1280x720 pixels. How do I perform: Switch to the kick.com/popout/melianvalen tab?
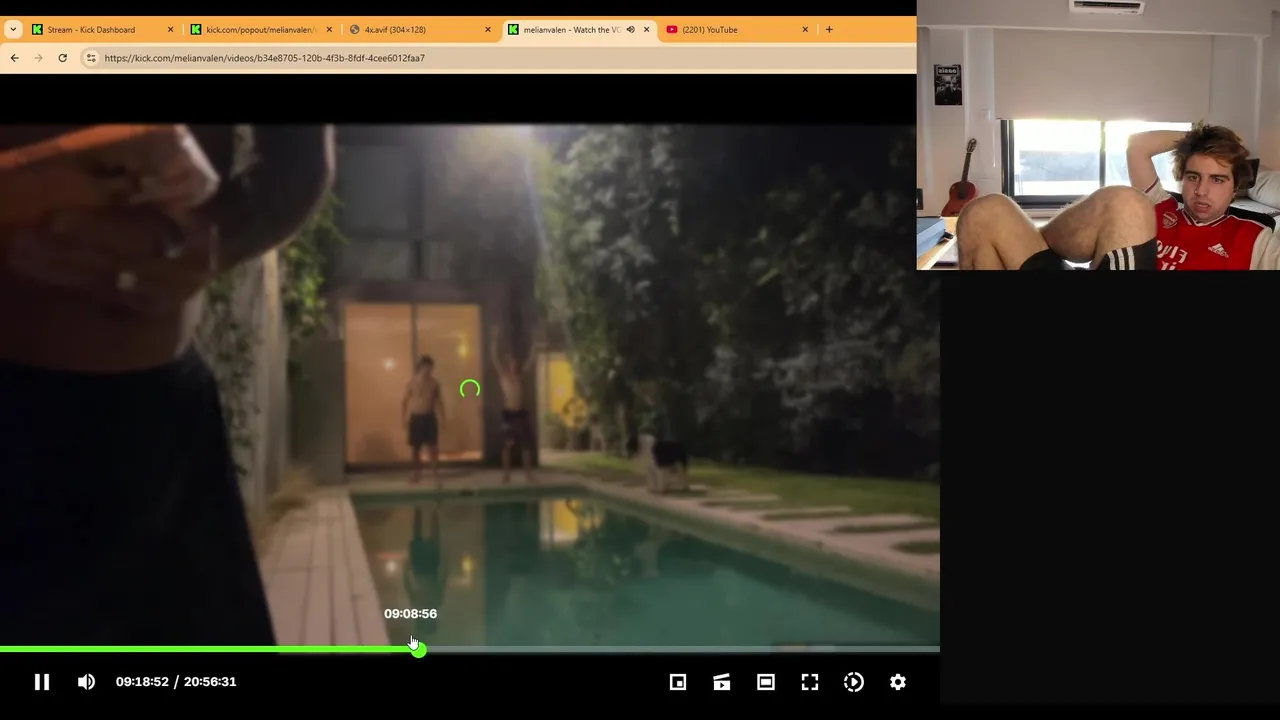[x=260, y=30]
